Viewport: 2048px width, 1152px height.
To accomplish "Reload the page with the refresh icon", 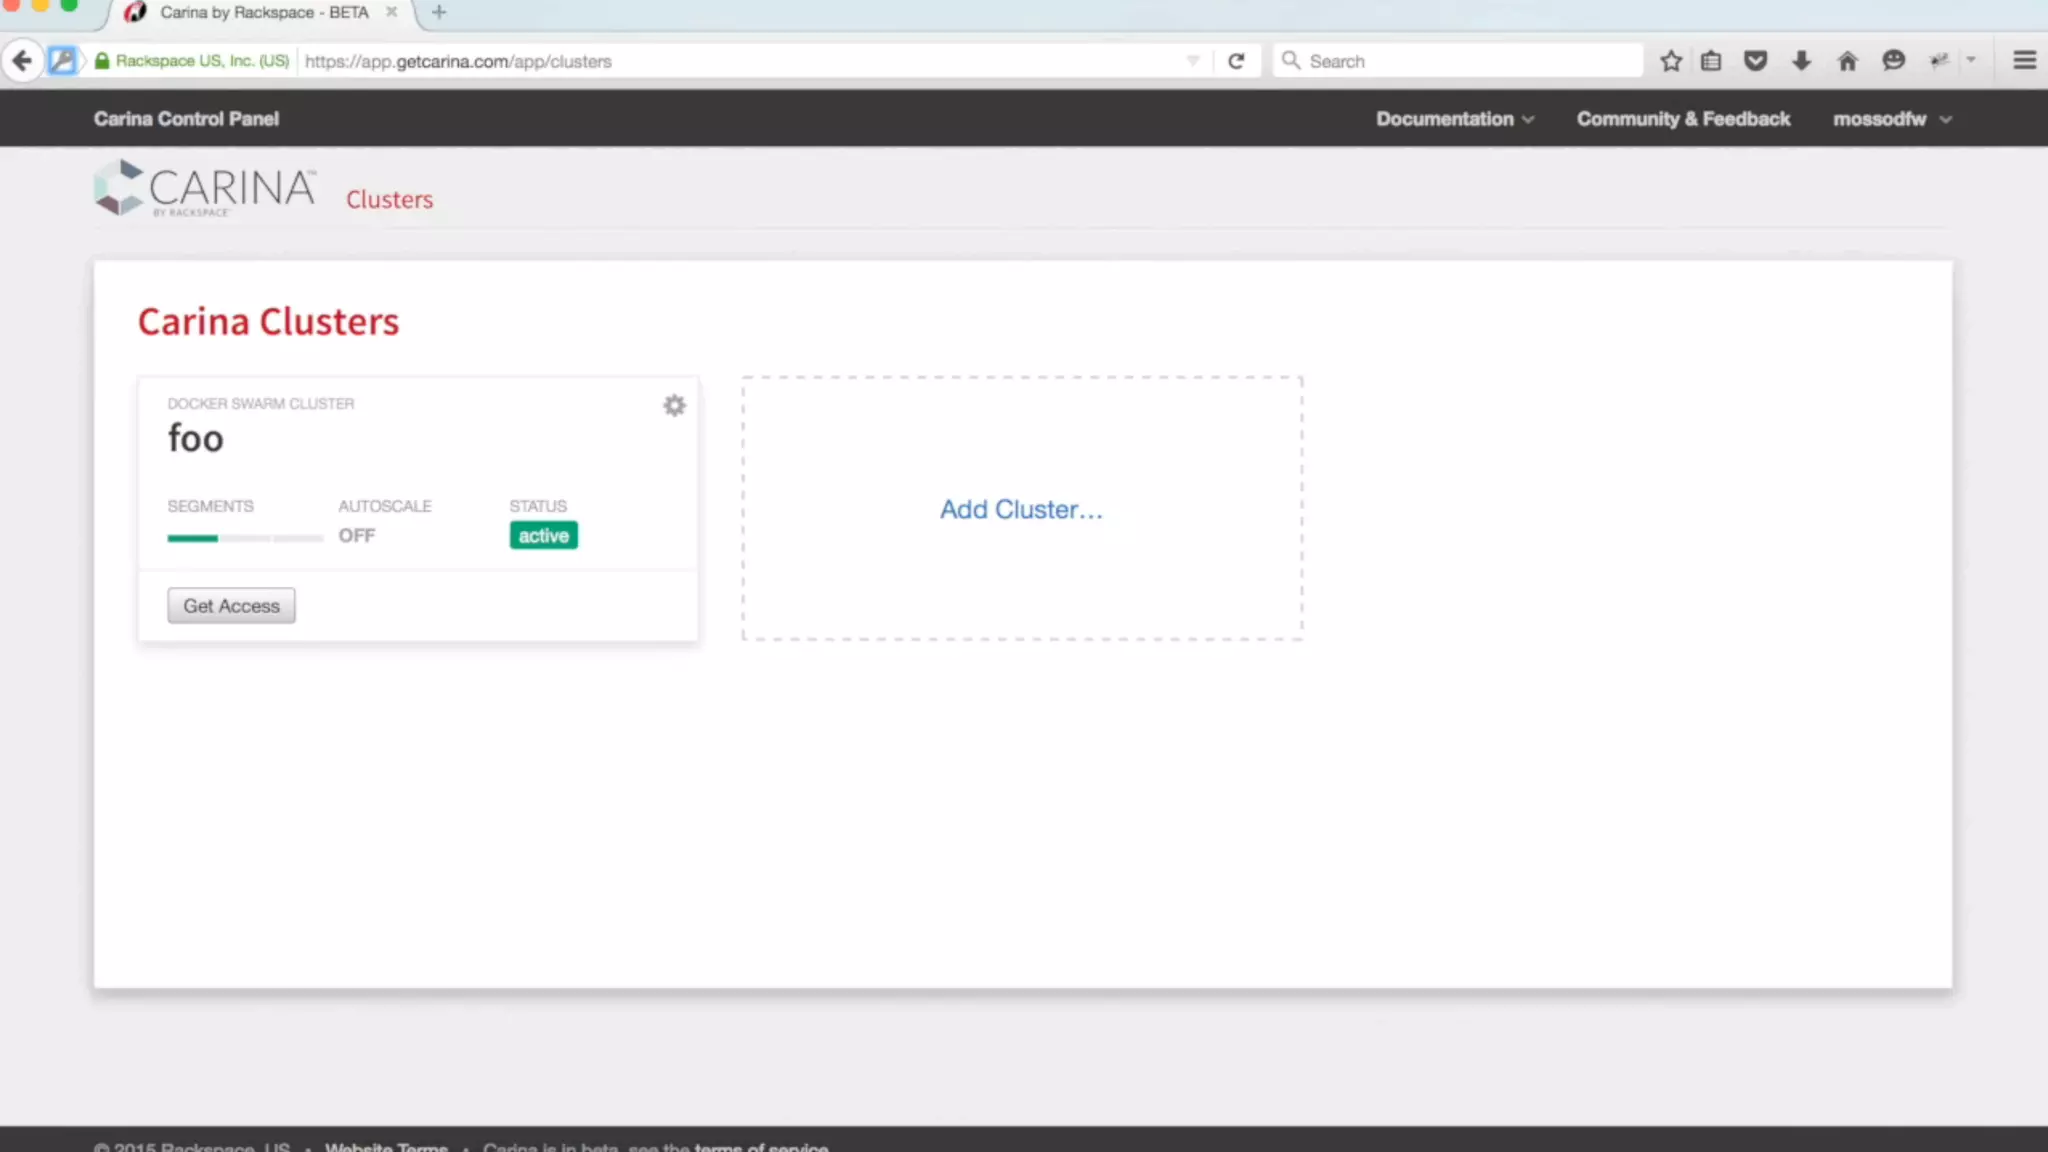I will [x=1236, y=61].
